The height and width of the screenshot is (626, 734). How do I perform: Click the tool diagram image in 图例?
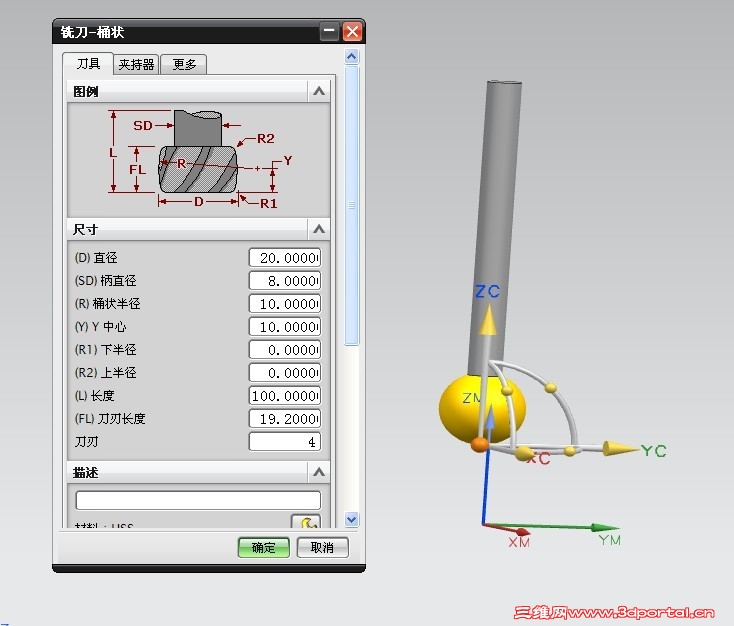(x=198, y=160)
